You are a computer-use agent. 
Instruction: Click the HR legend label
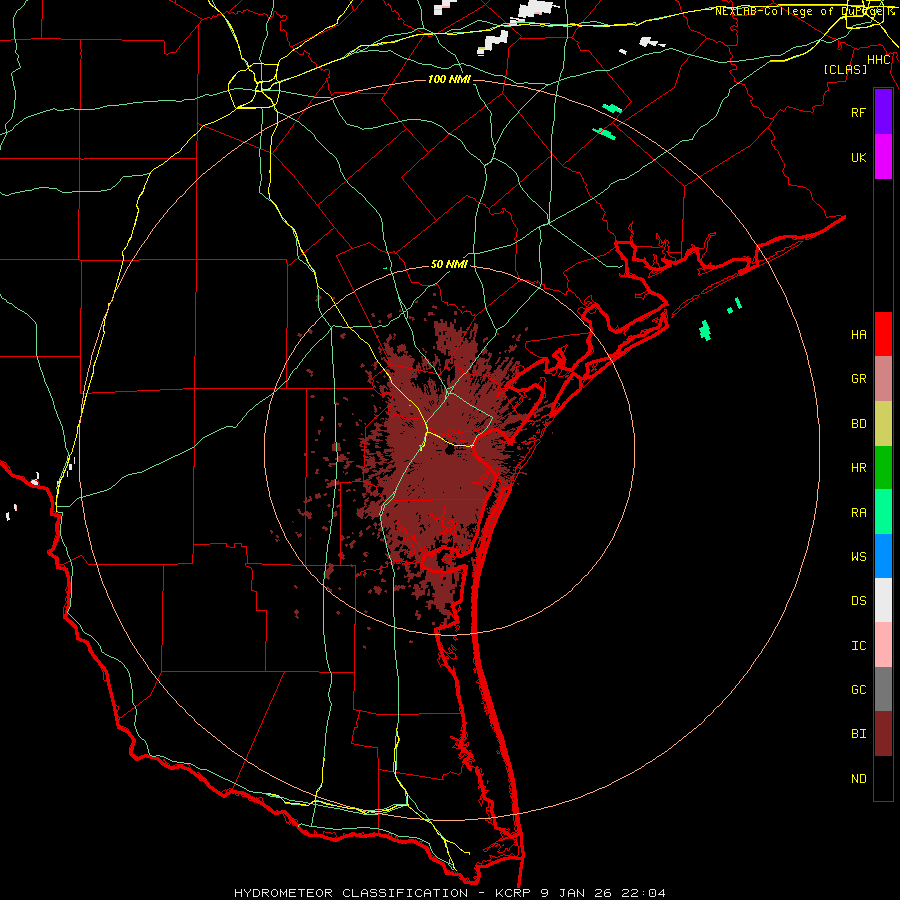[858, 468]
